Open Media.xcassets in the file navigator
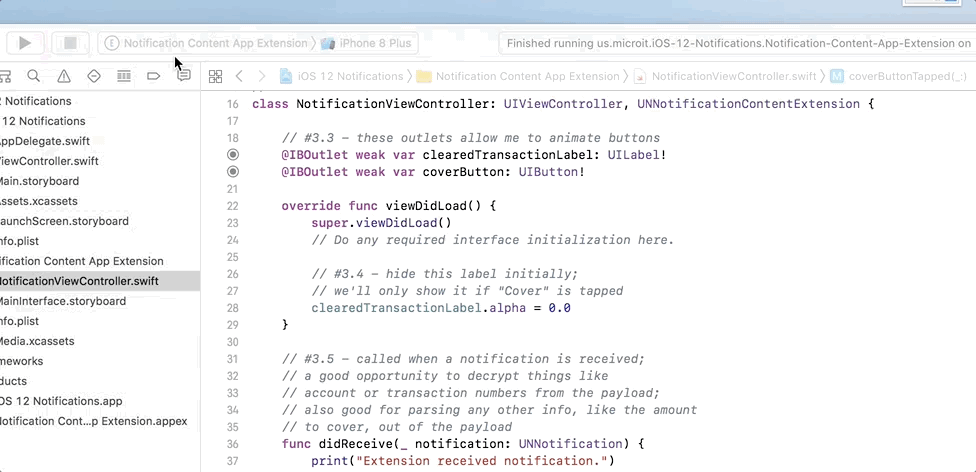Screen dimensions: 976x472 [x=38, y=341]
